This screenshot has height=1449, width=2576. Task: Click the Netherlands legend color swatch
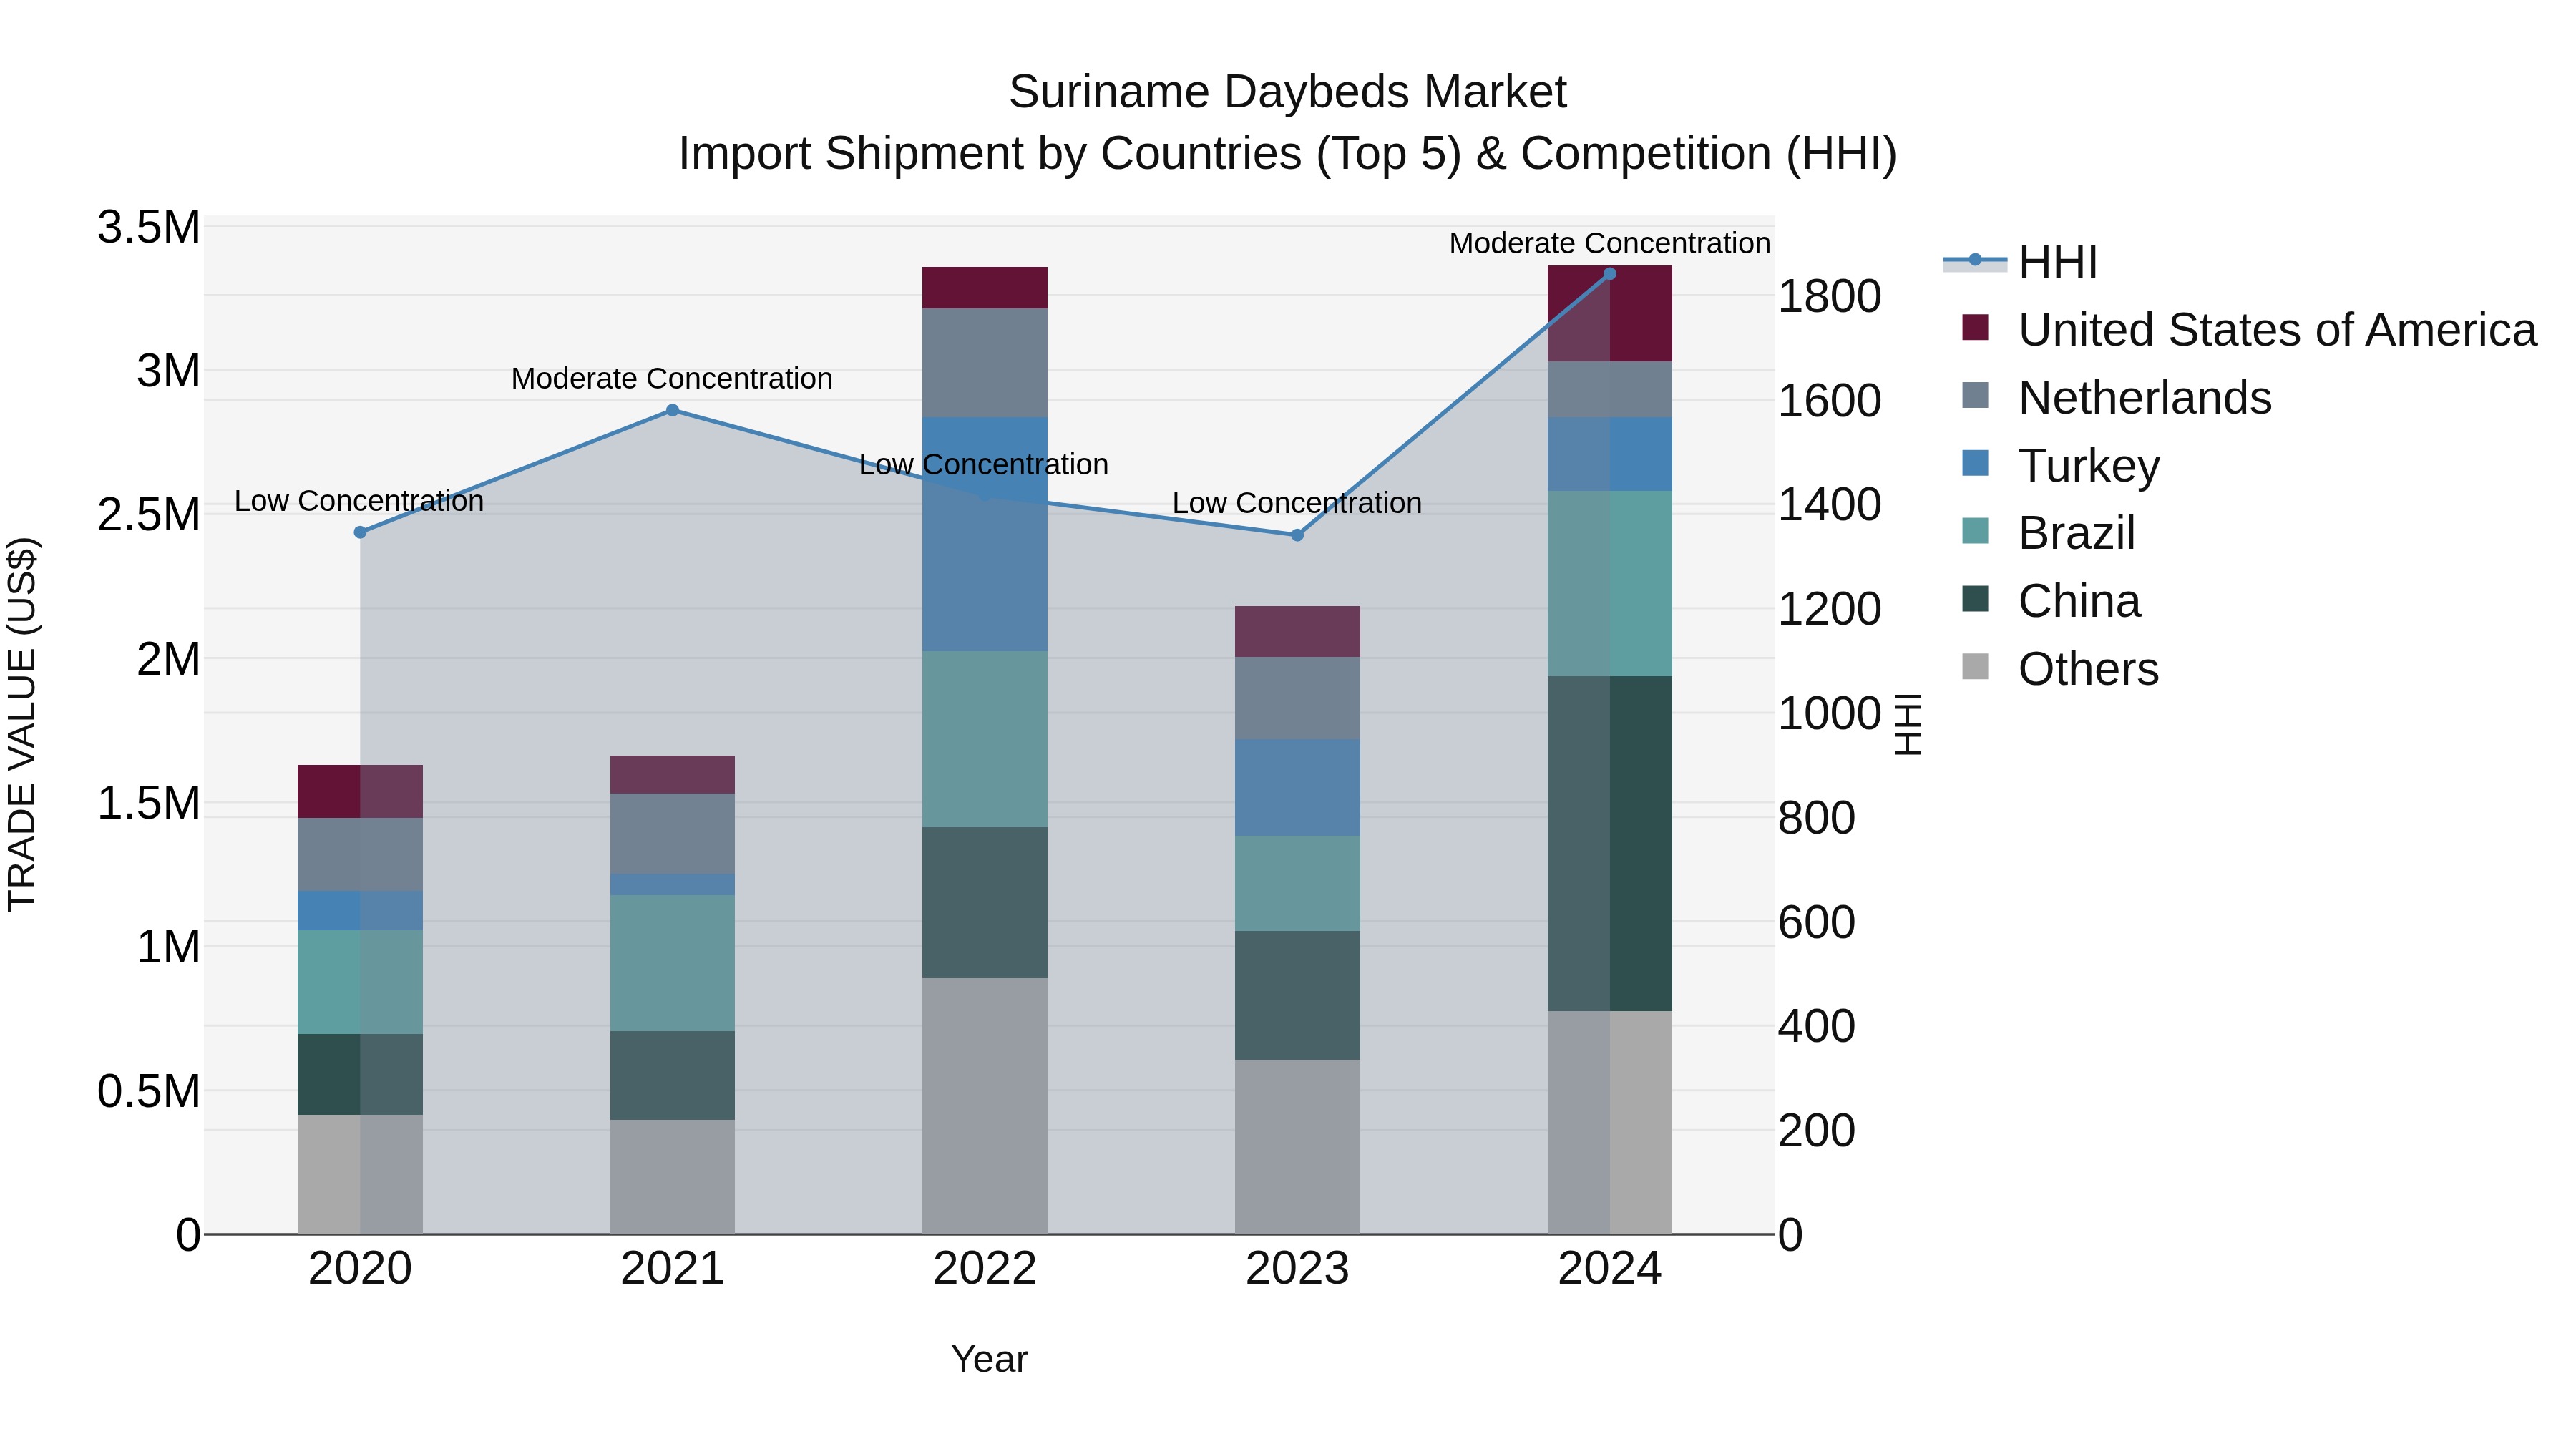point(1975,395)
